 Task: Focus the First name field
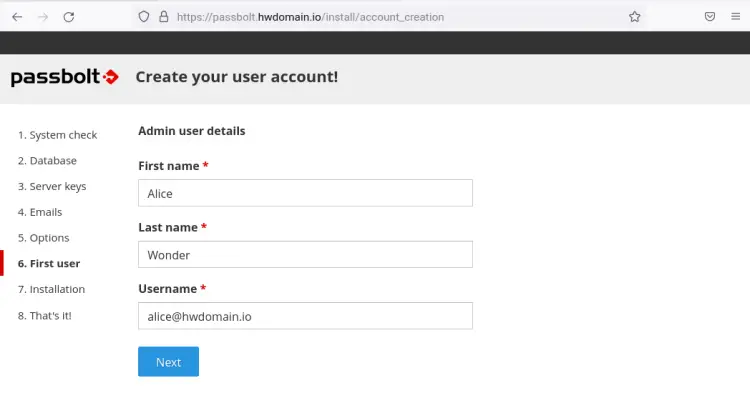coord(305,193)
